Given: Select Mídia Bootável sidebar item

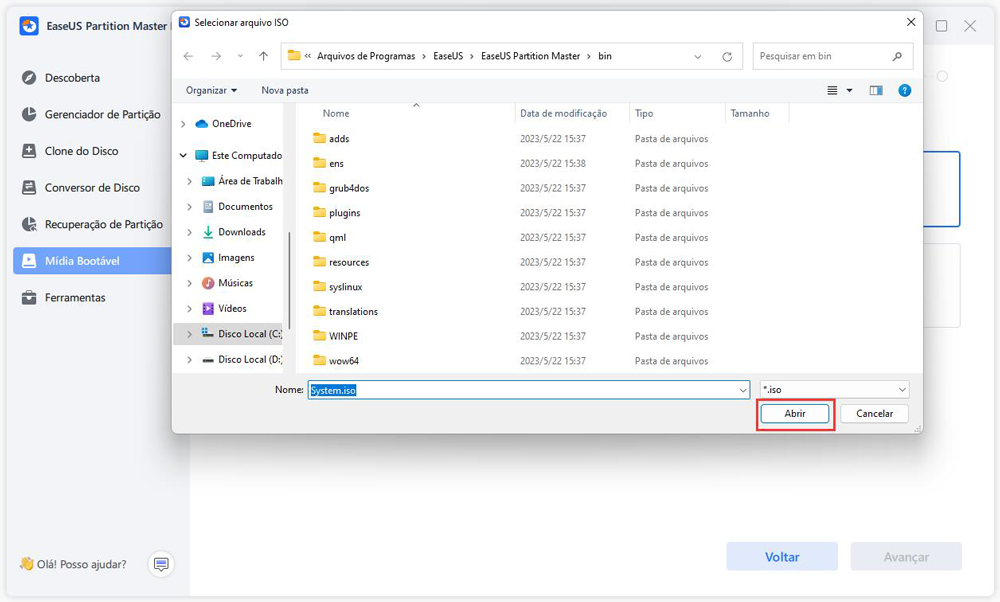Looking at the screenshot, I should tap(92, 261).
